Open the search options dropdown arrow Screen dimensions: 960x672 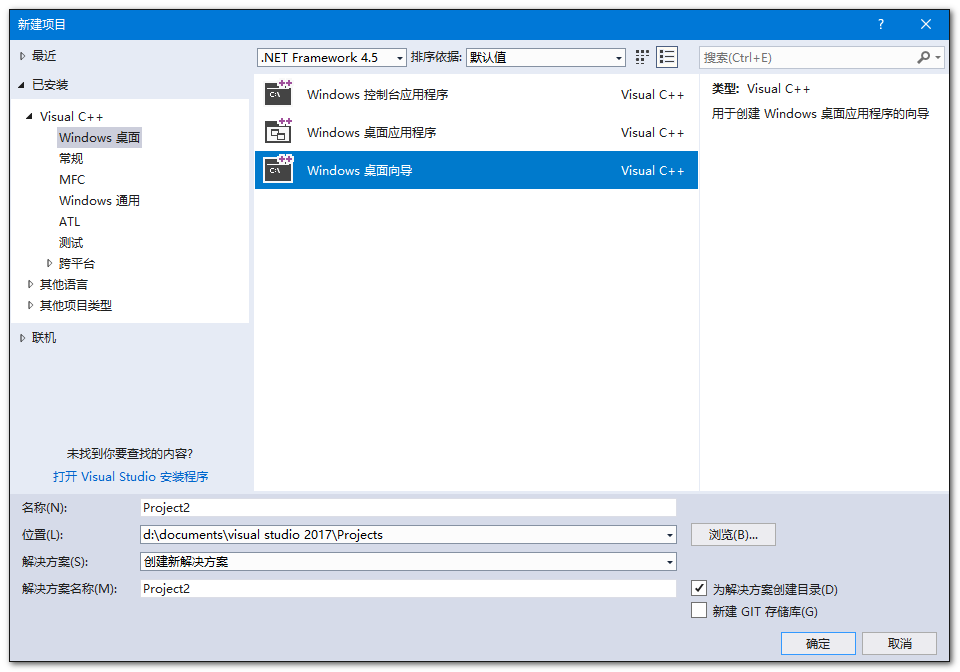point(937,58)
